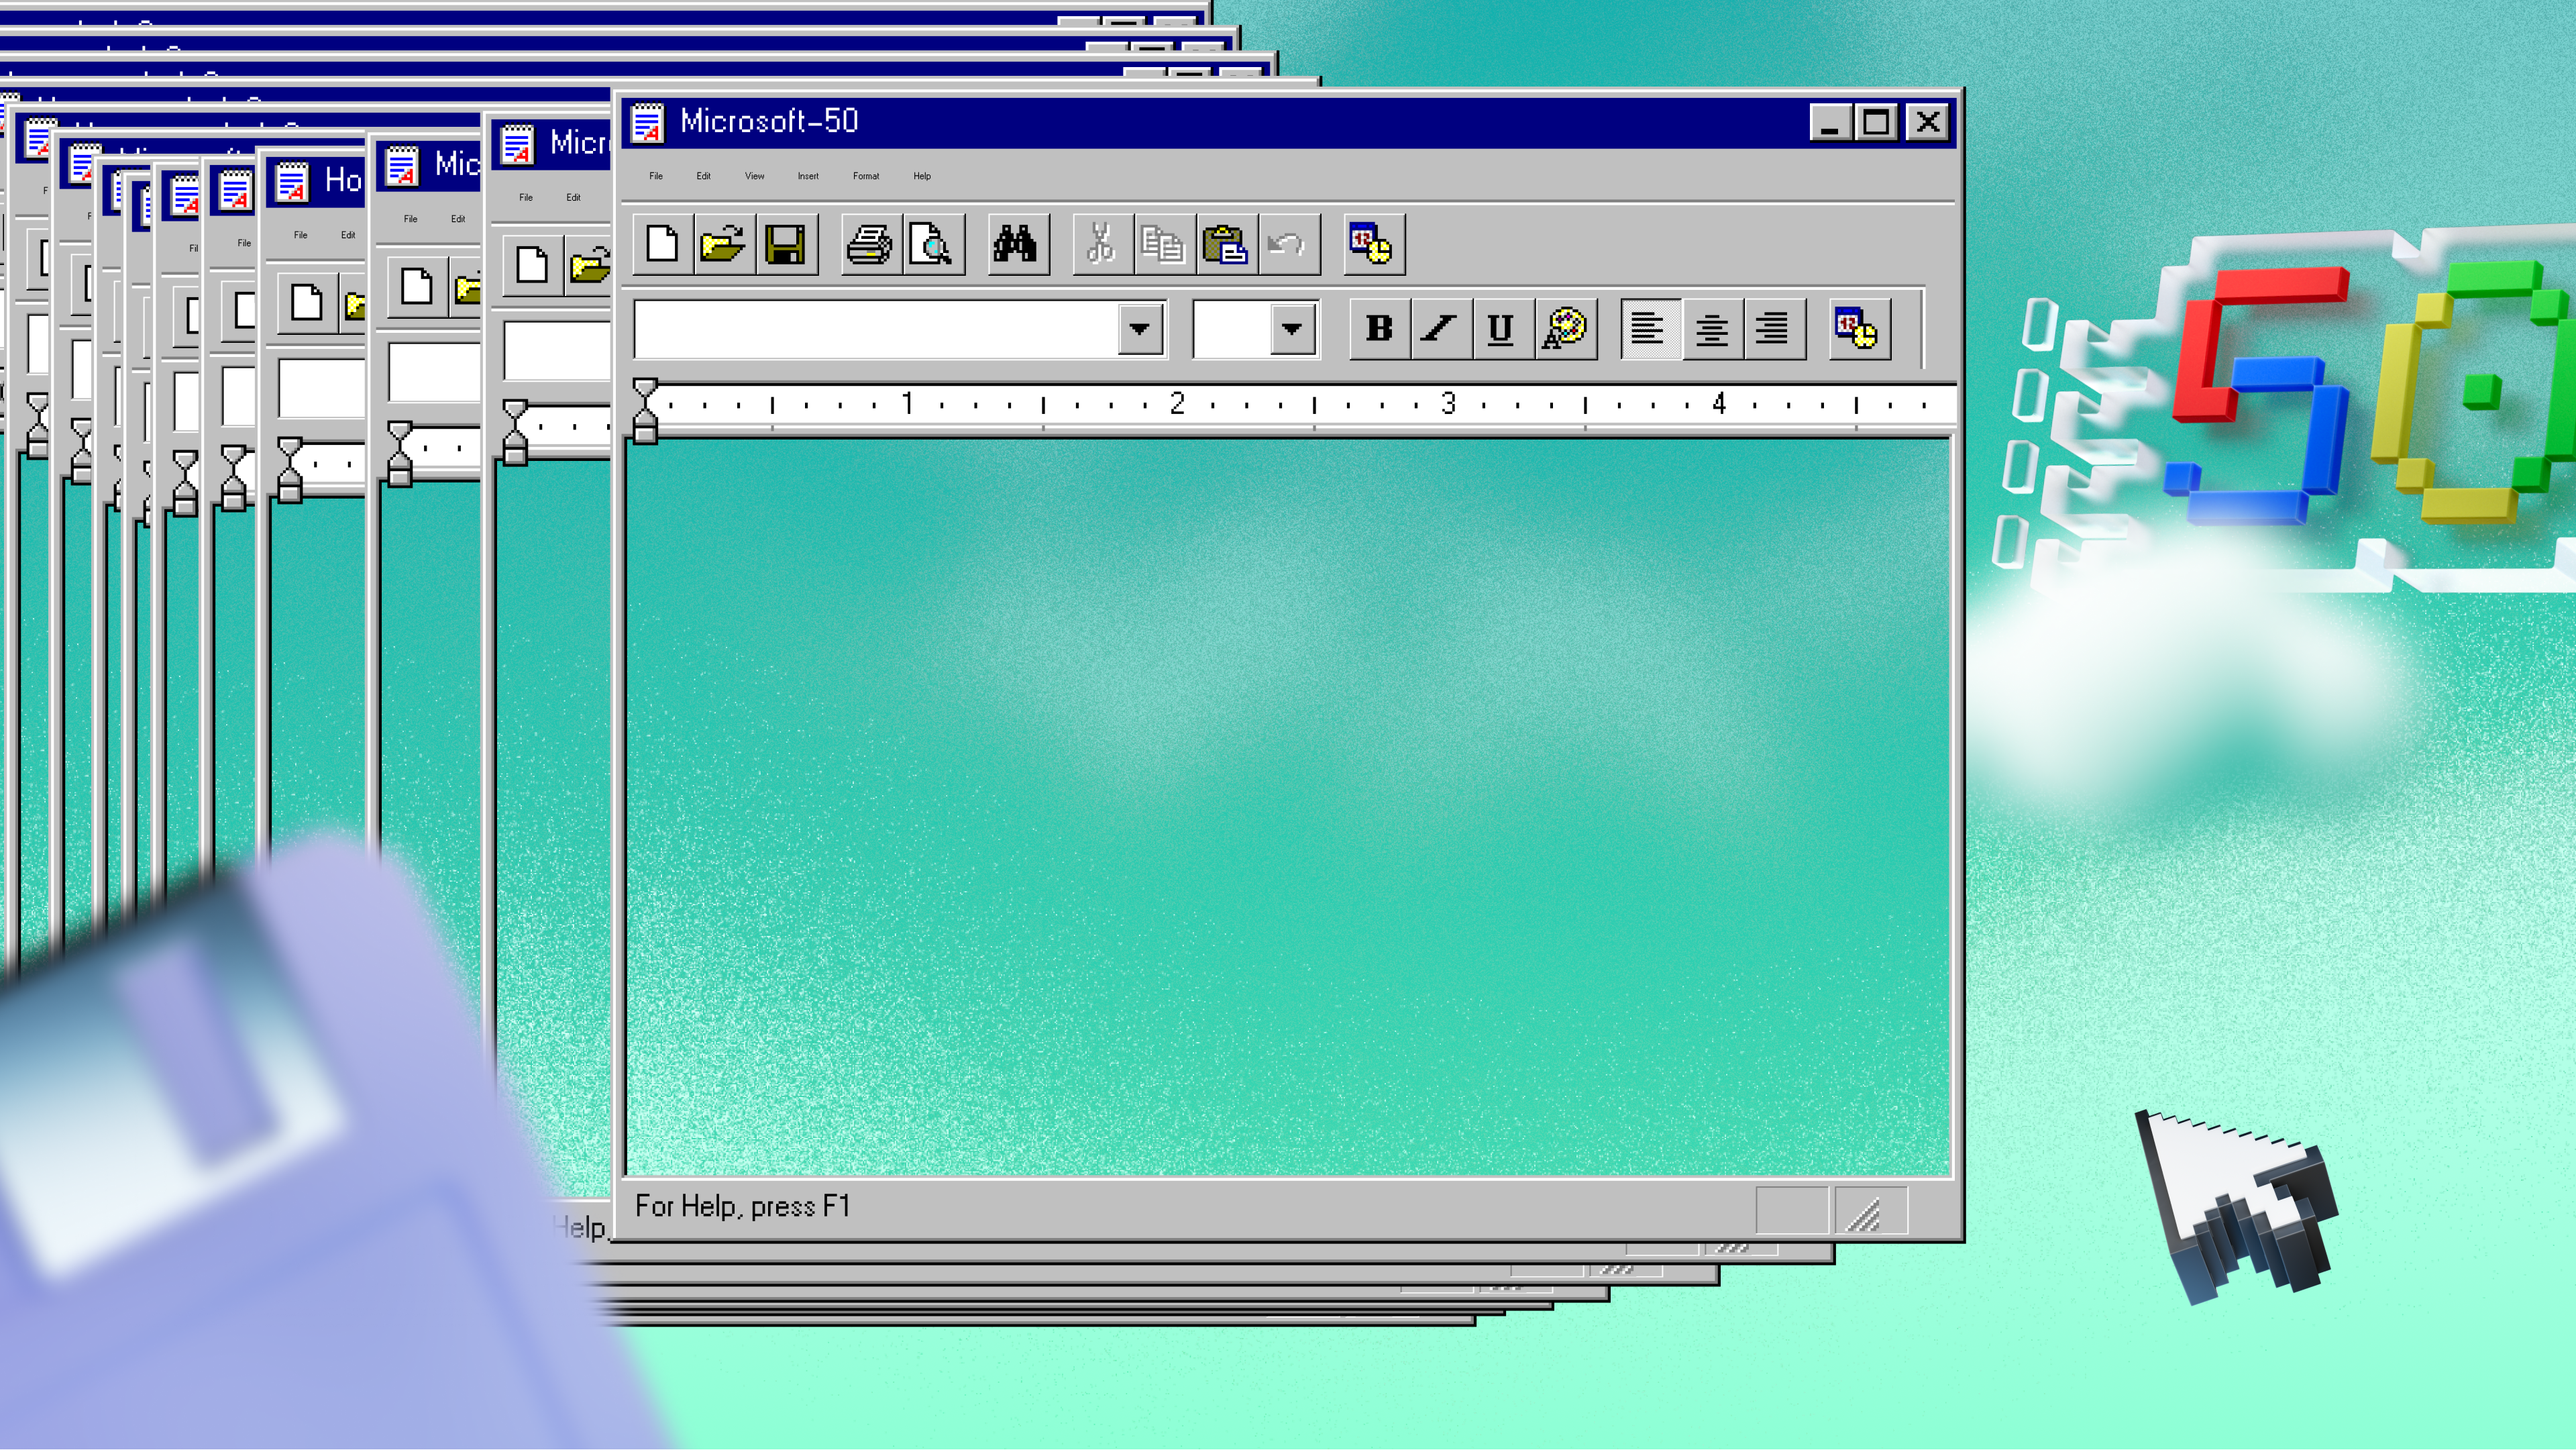Click New icon in the 'Mic' window
The image size is (2576, 1450).
[417, 287]
